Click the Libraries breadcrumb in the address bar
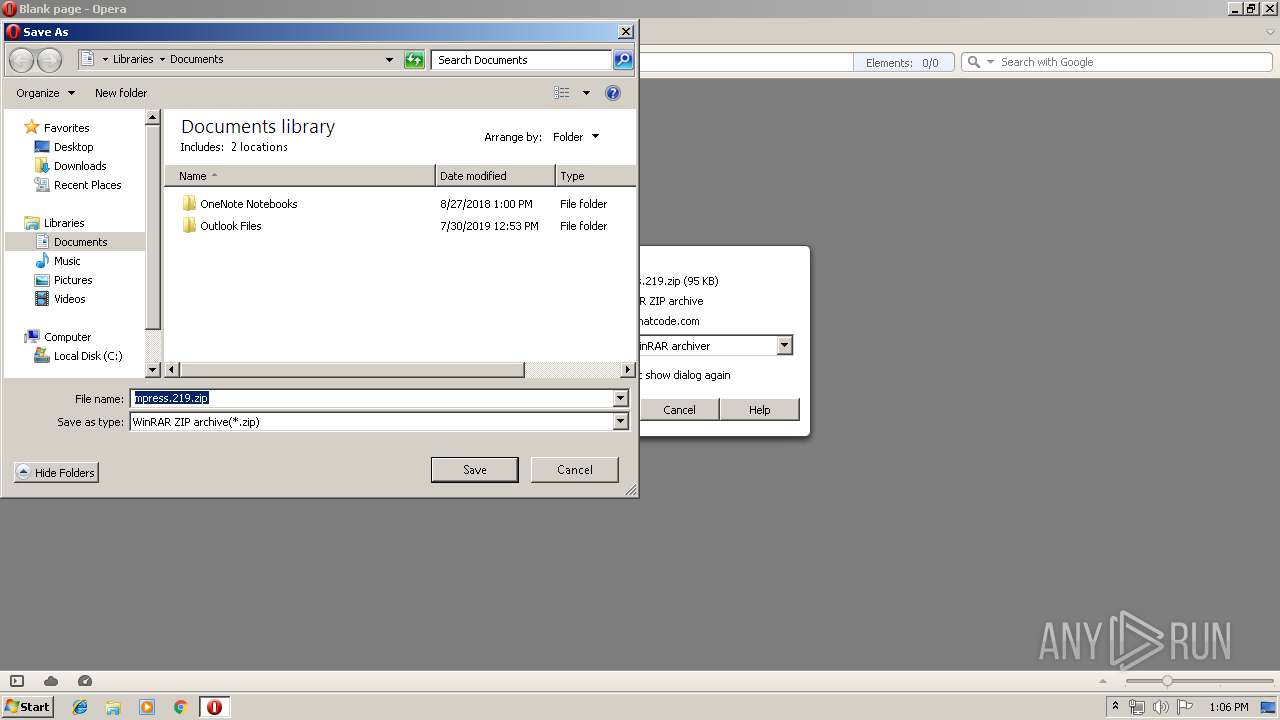 (133, 60)
